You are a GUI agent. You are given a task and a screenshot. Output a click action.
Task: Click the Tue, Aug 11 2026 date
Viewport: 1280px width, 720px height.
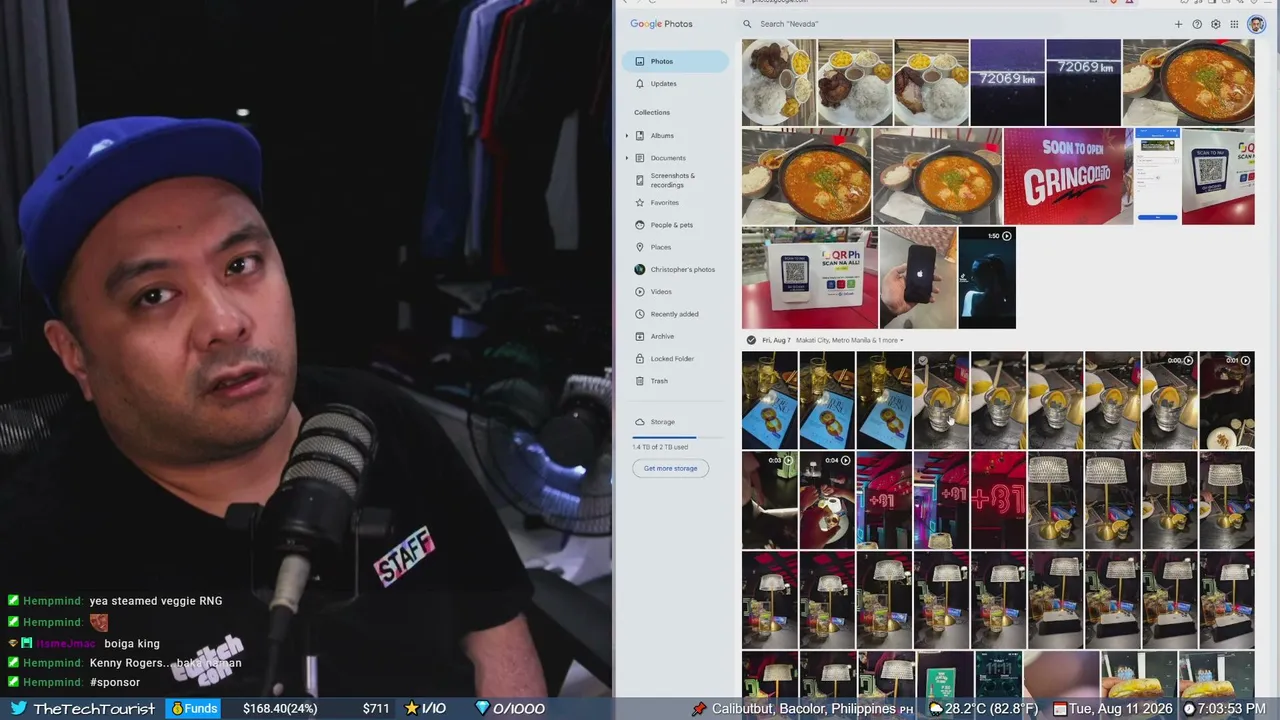coord(1122,708)
